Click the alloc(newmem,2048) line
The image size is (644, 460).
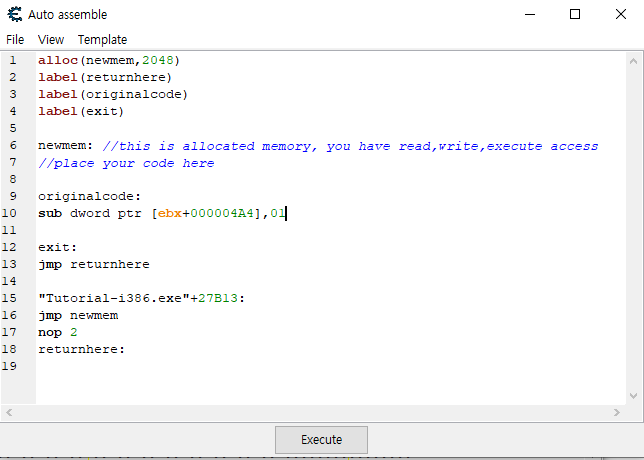click(x=109, y=60)
